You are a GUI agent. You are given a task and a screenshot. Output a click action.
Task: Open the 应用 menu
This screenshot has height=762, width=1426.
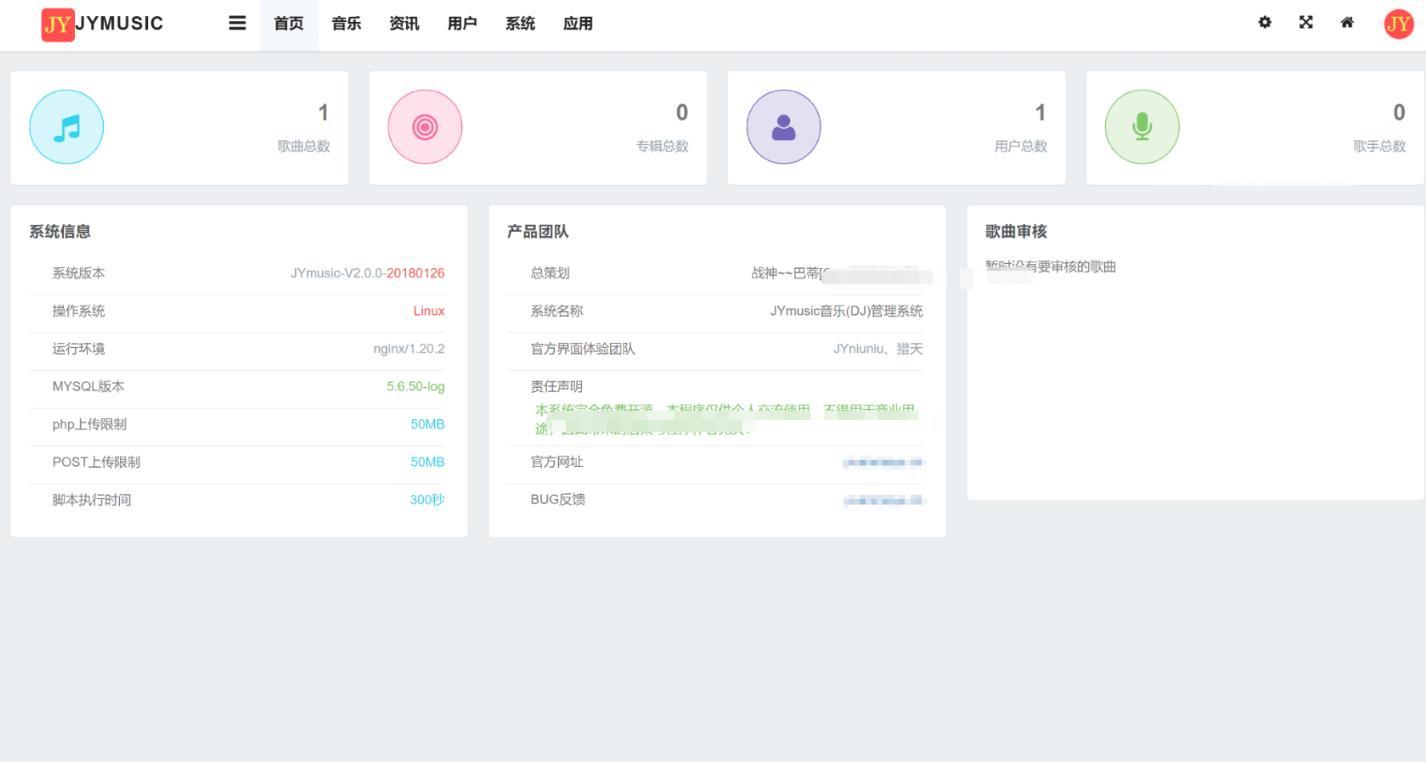[x=578, y=24]
